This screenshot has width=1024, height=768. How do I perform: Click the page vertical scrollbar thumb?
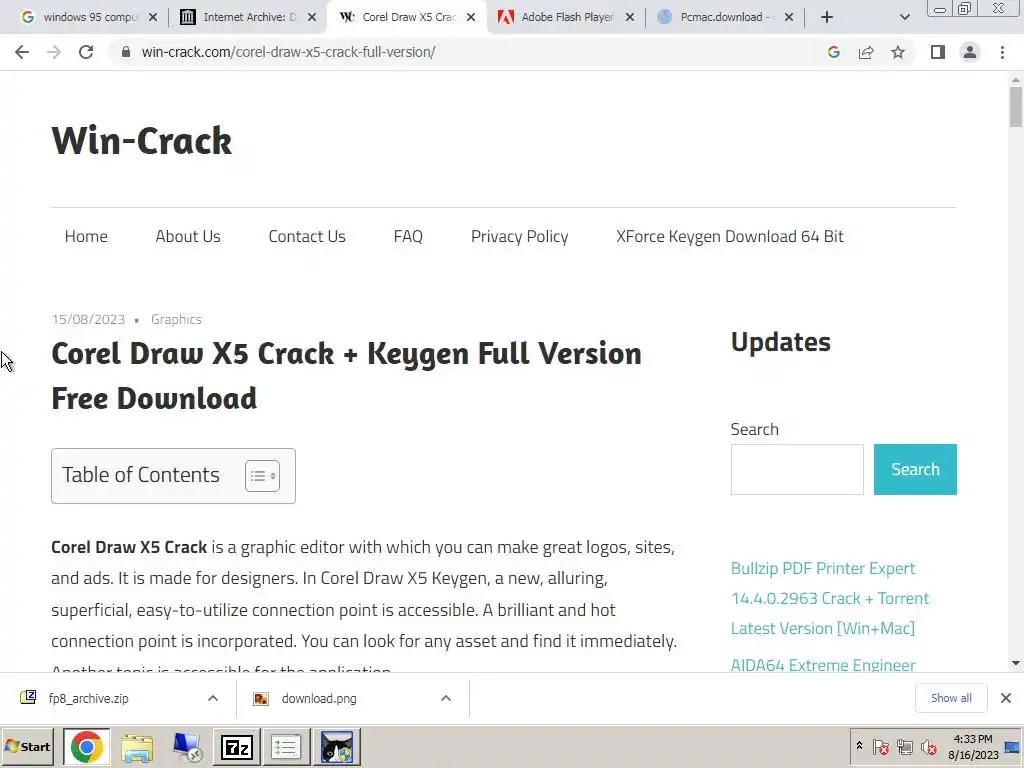[x=1016, y=106]
